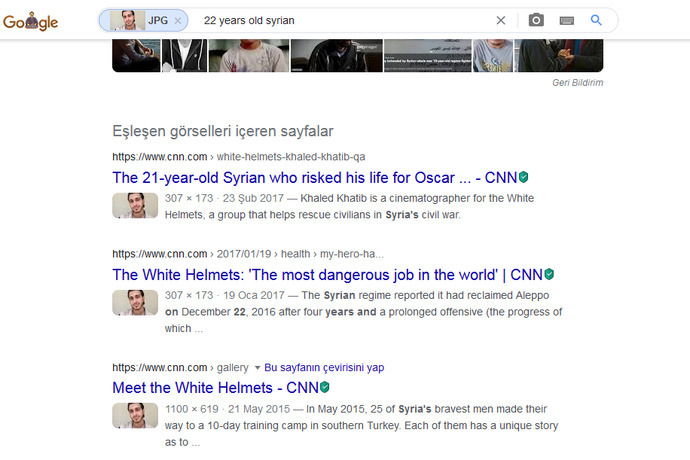Remove the JPG image chip

click(177, 21)
